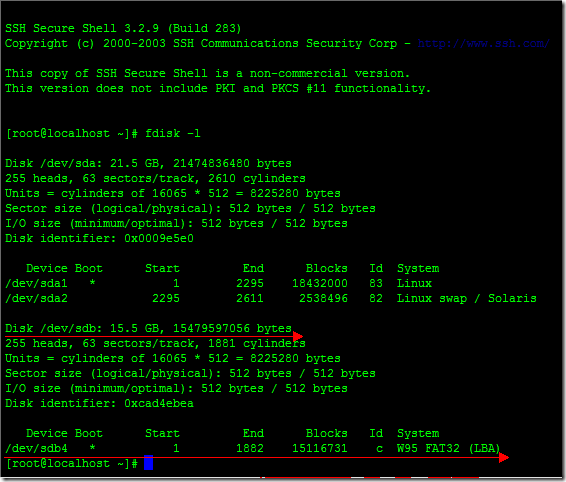Click the End value 1882
This screenshot has width=566, height=482.
[x=250, y=448]
